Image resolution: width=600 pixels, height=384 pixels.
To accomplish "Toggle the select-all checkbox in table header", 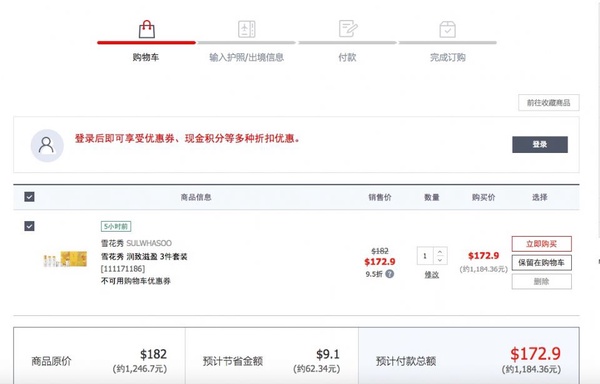I will [29, 197].
